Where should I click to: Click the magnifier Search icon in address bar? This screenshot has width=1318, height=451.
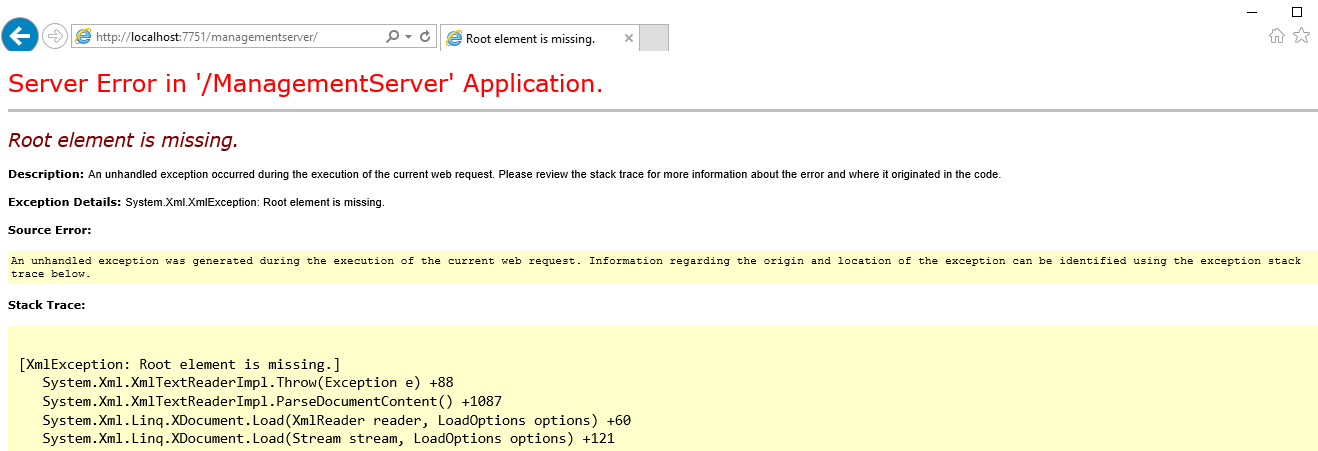coord(392,37)
